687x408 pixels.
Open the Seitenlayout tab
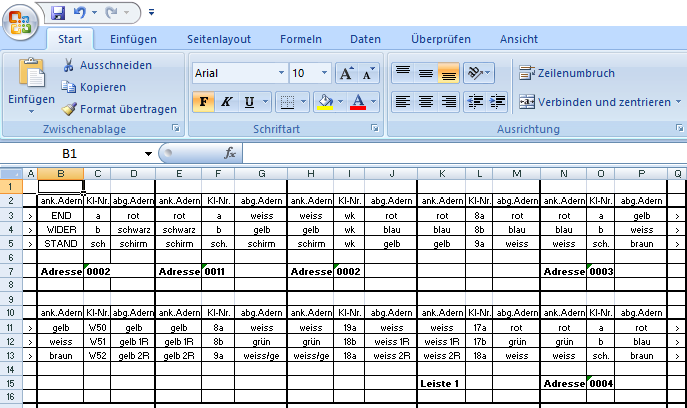click(x=219, y=39)
